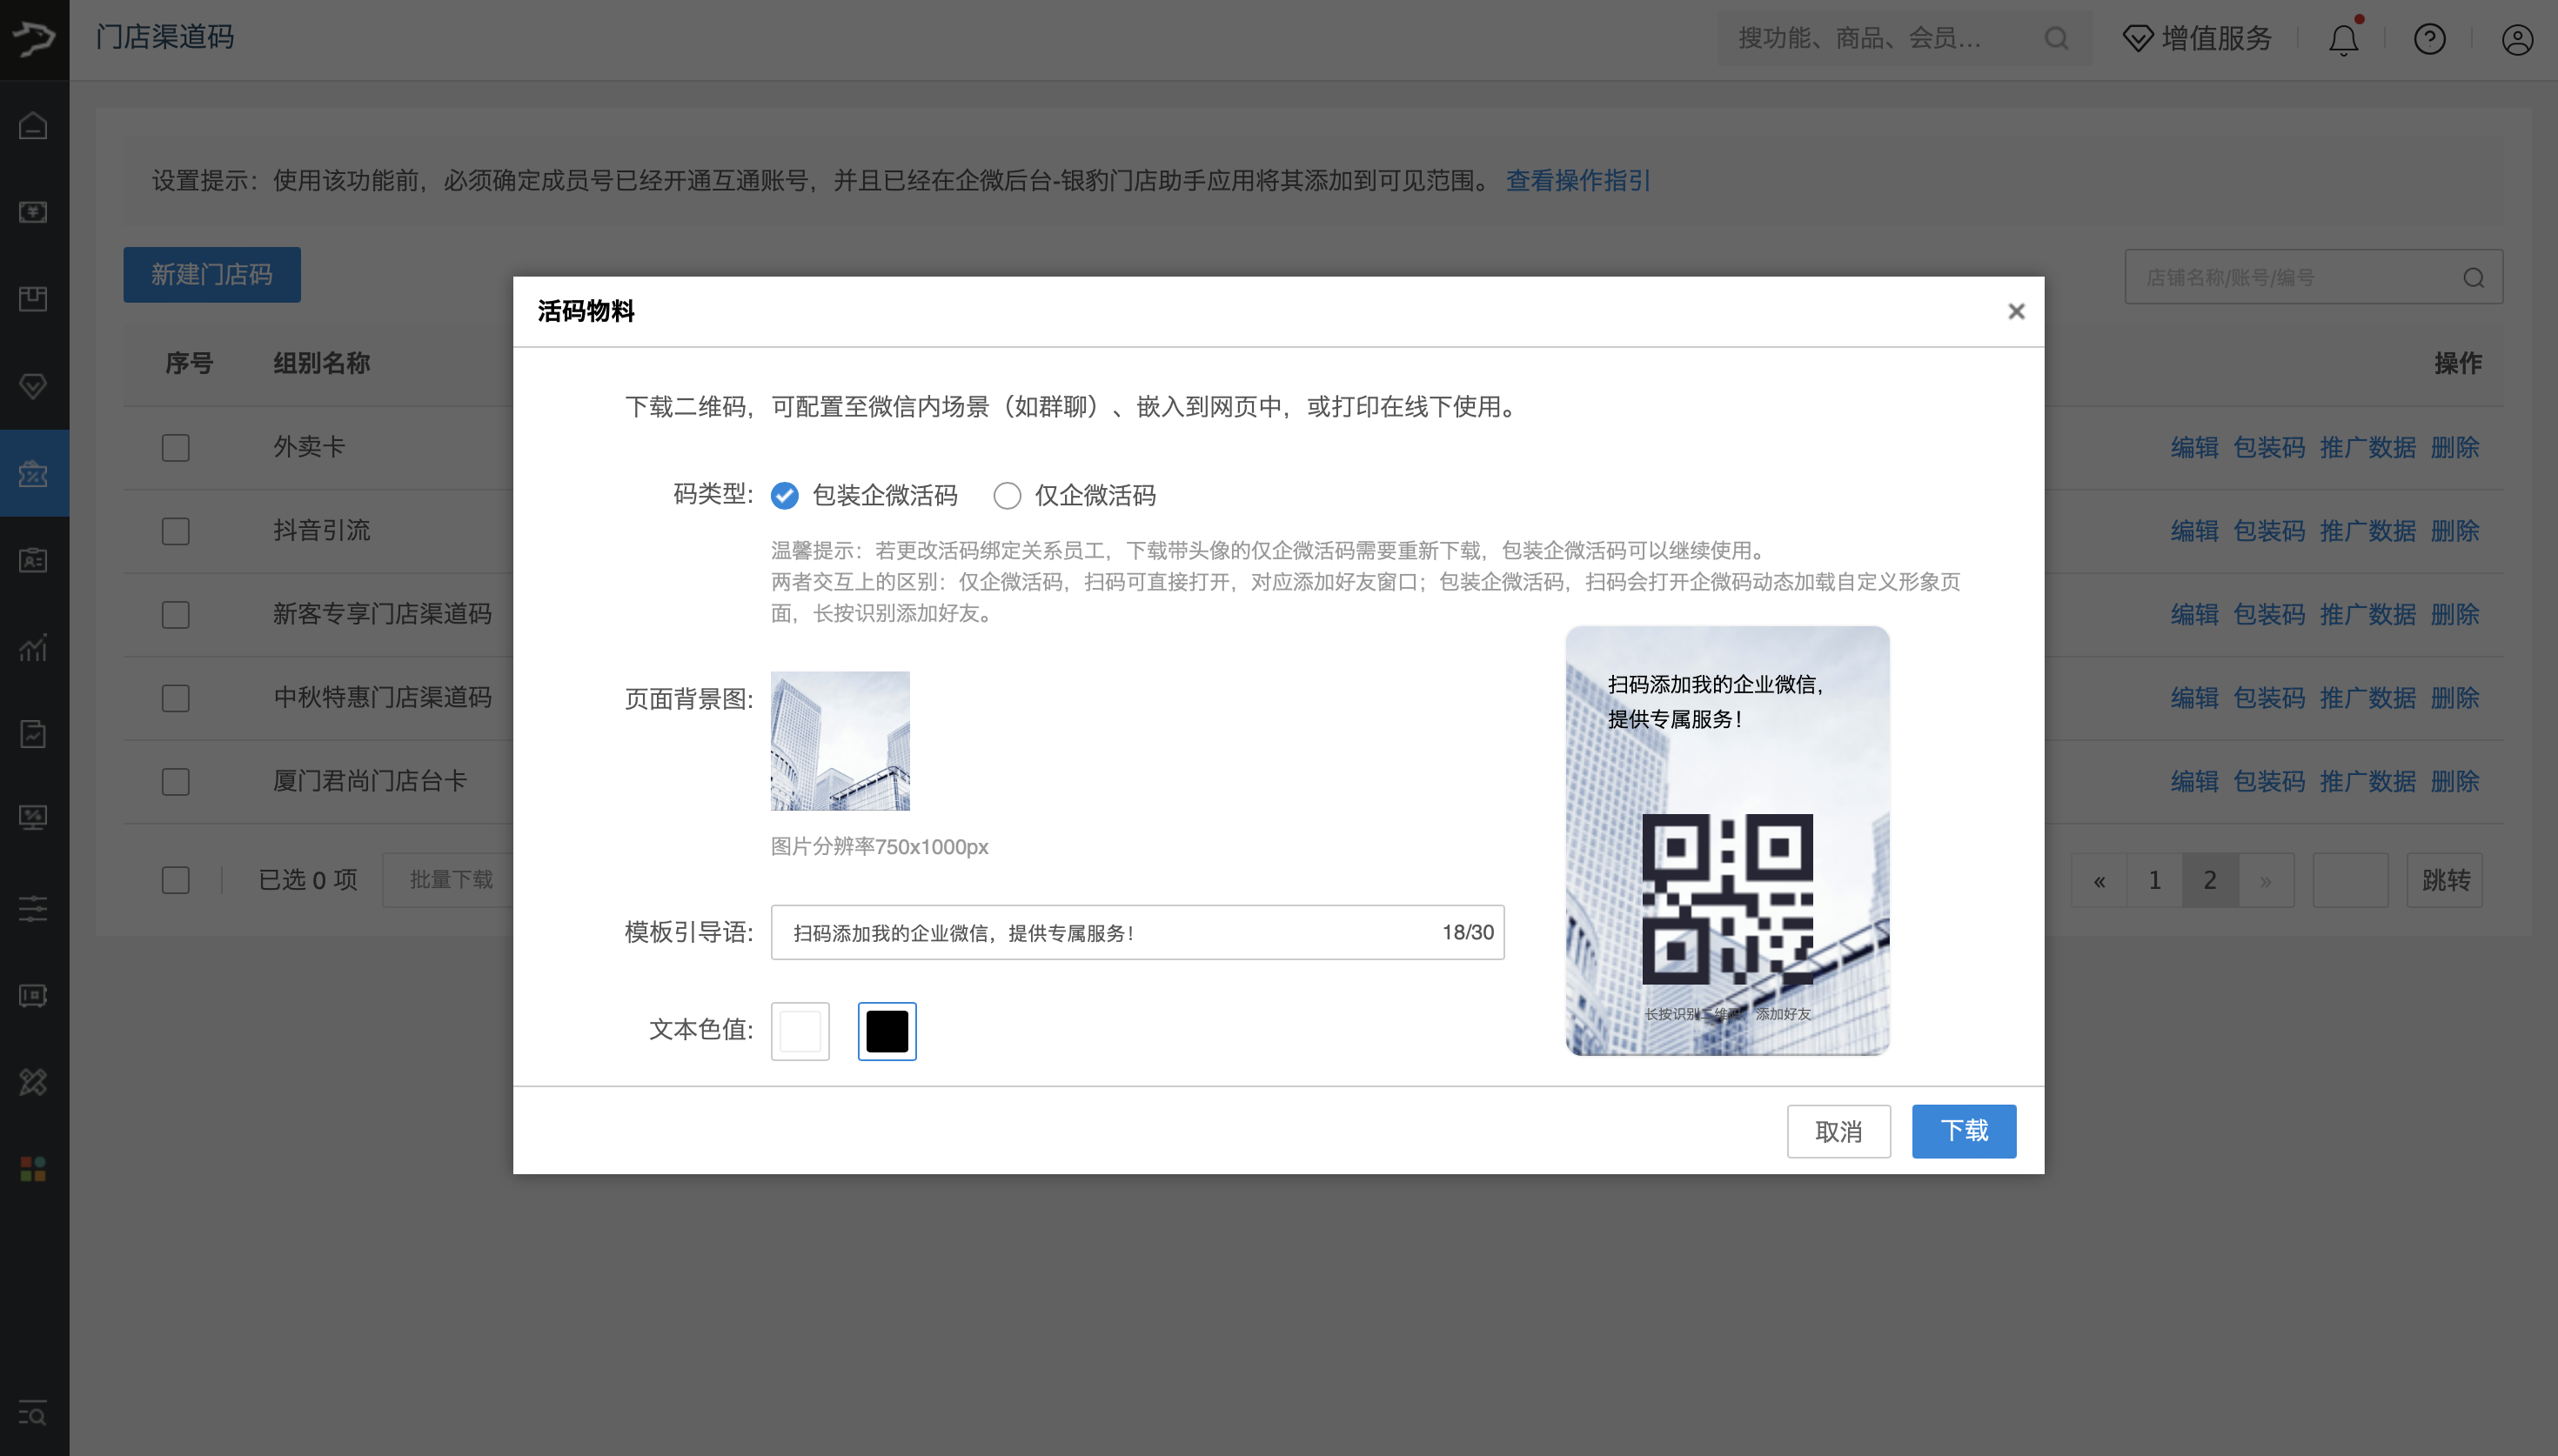Screen dimensions: 2558x1456
Task: Click the Pospal logo icon in the sidebar
Action: pos(34,38)
